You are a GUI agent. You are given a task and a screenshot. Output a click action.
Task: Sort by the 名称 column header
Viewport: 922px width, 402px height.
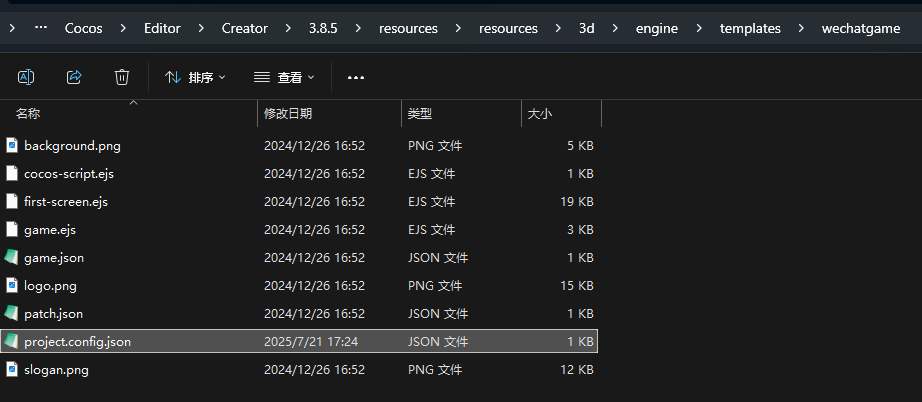pos(28,115)
